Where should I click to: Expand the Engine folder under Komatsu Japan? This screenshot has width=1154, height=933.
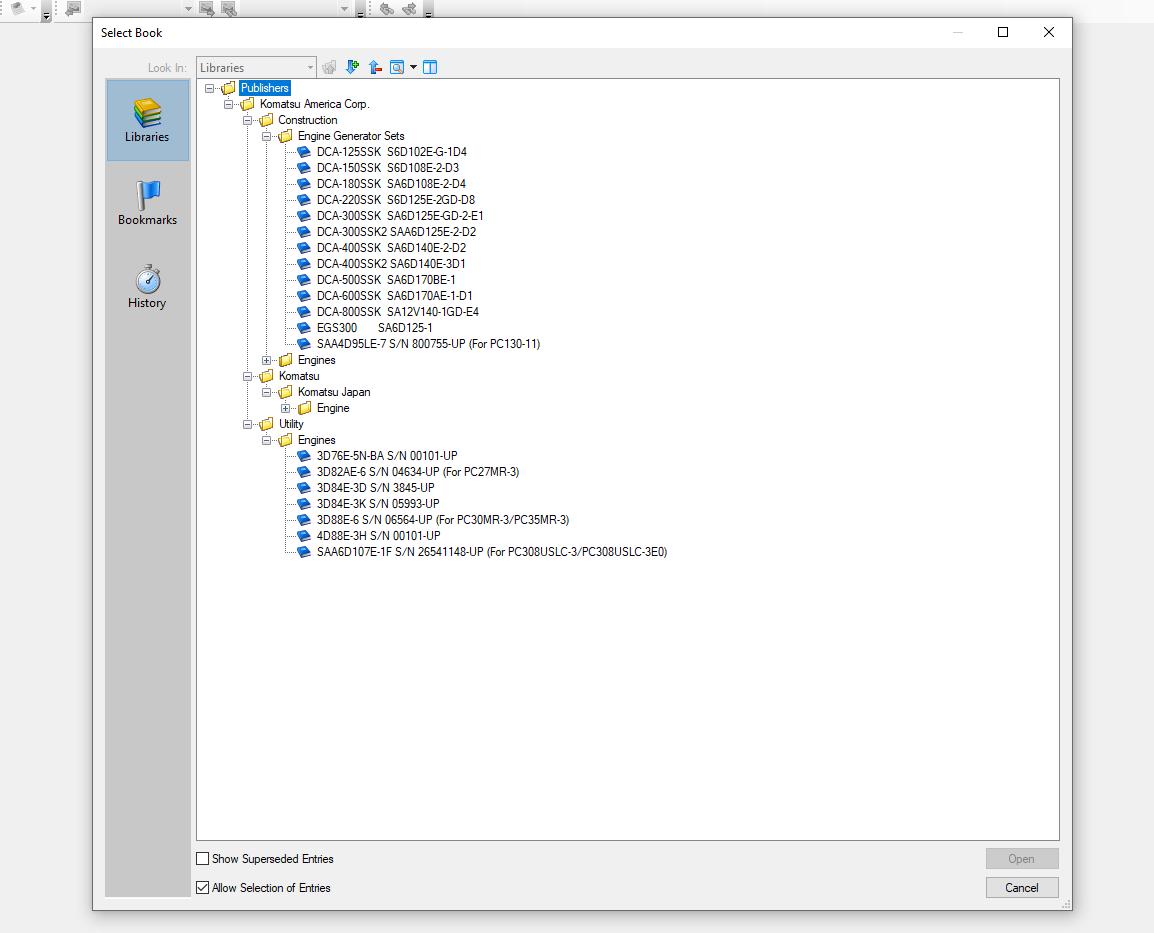[286, 408]
